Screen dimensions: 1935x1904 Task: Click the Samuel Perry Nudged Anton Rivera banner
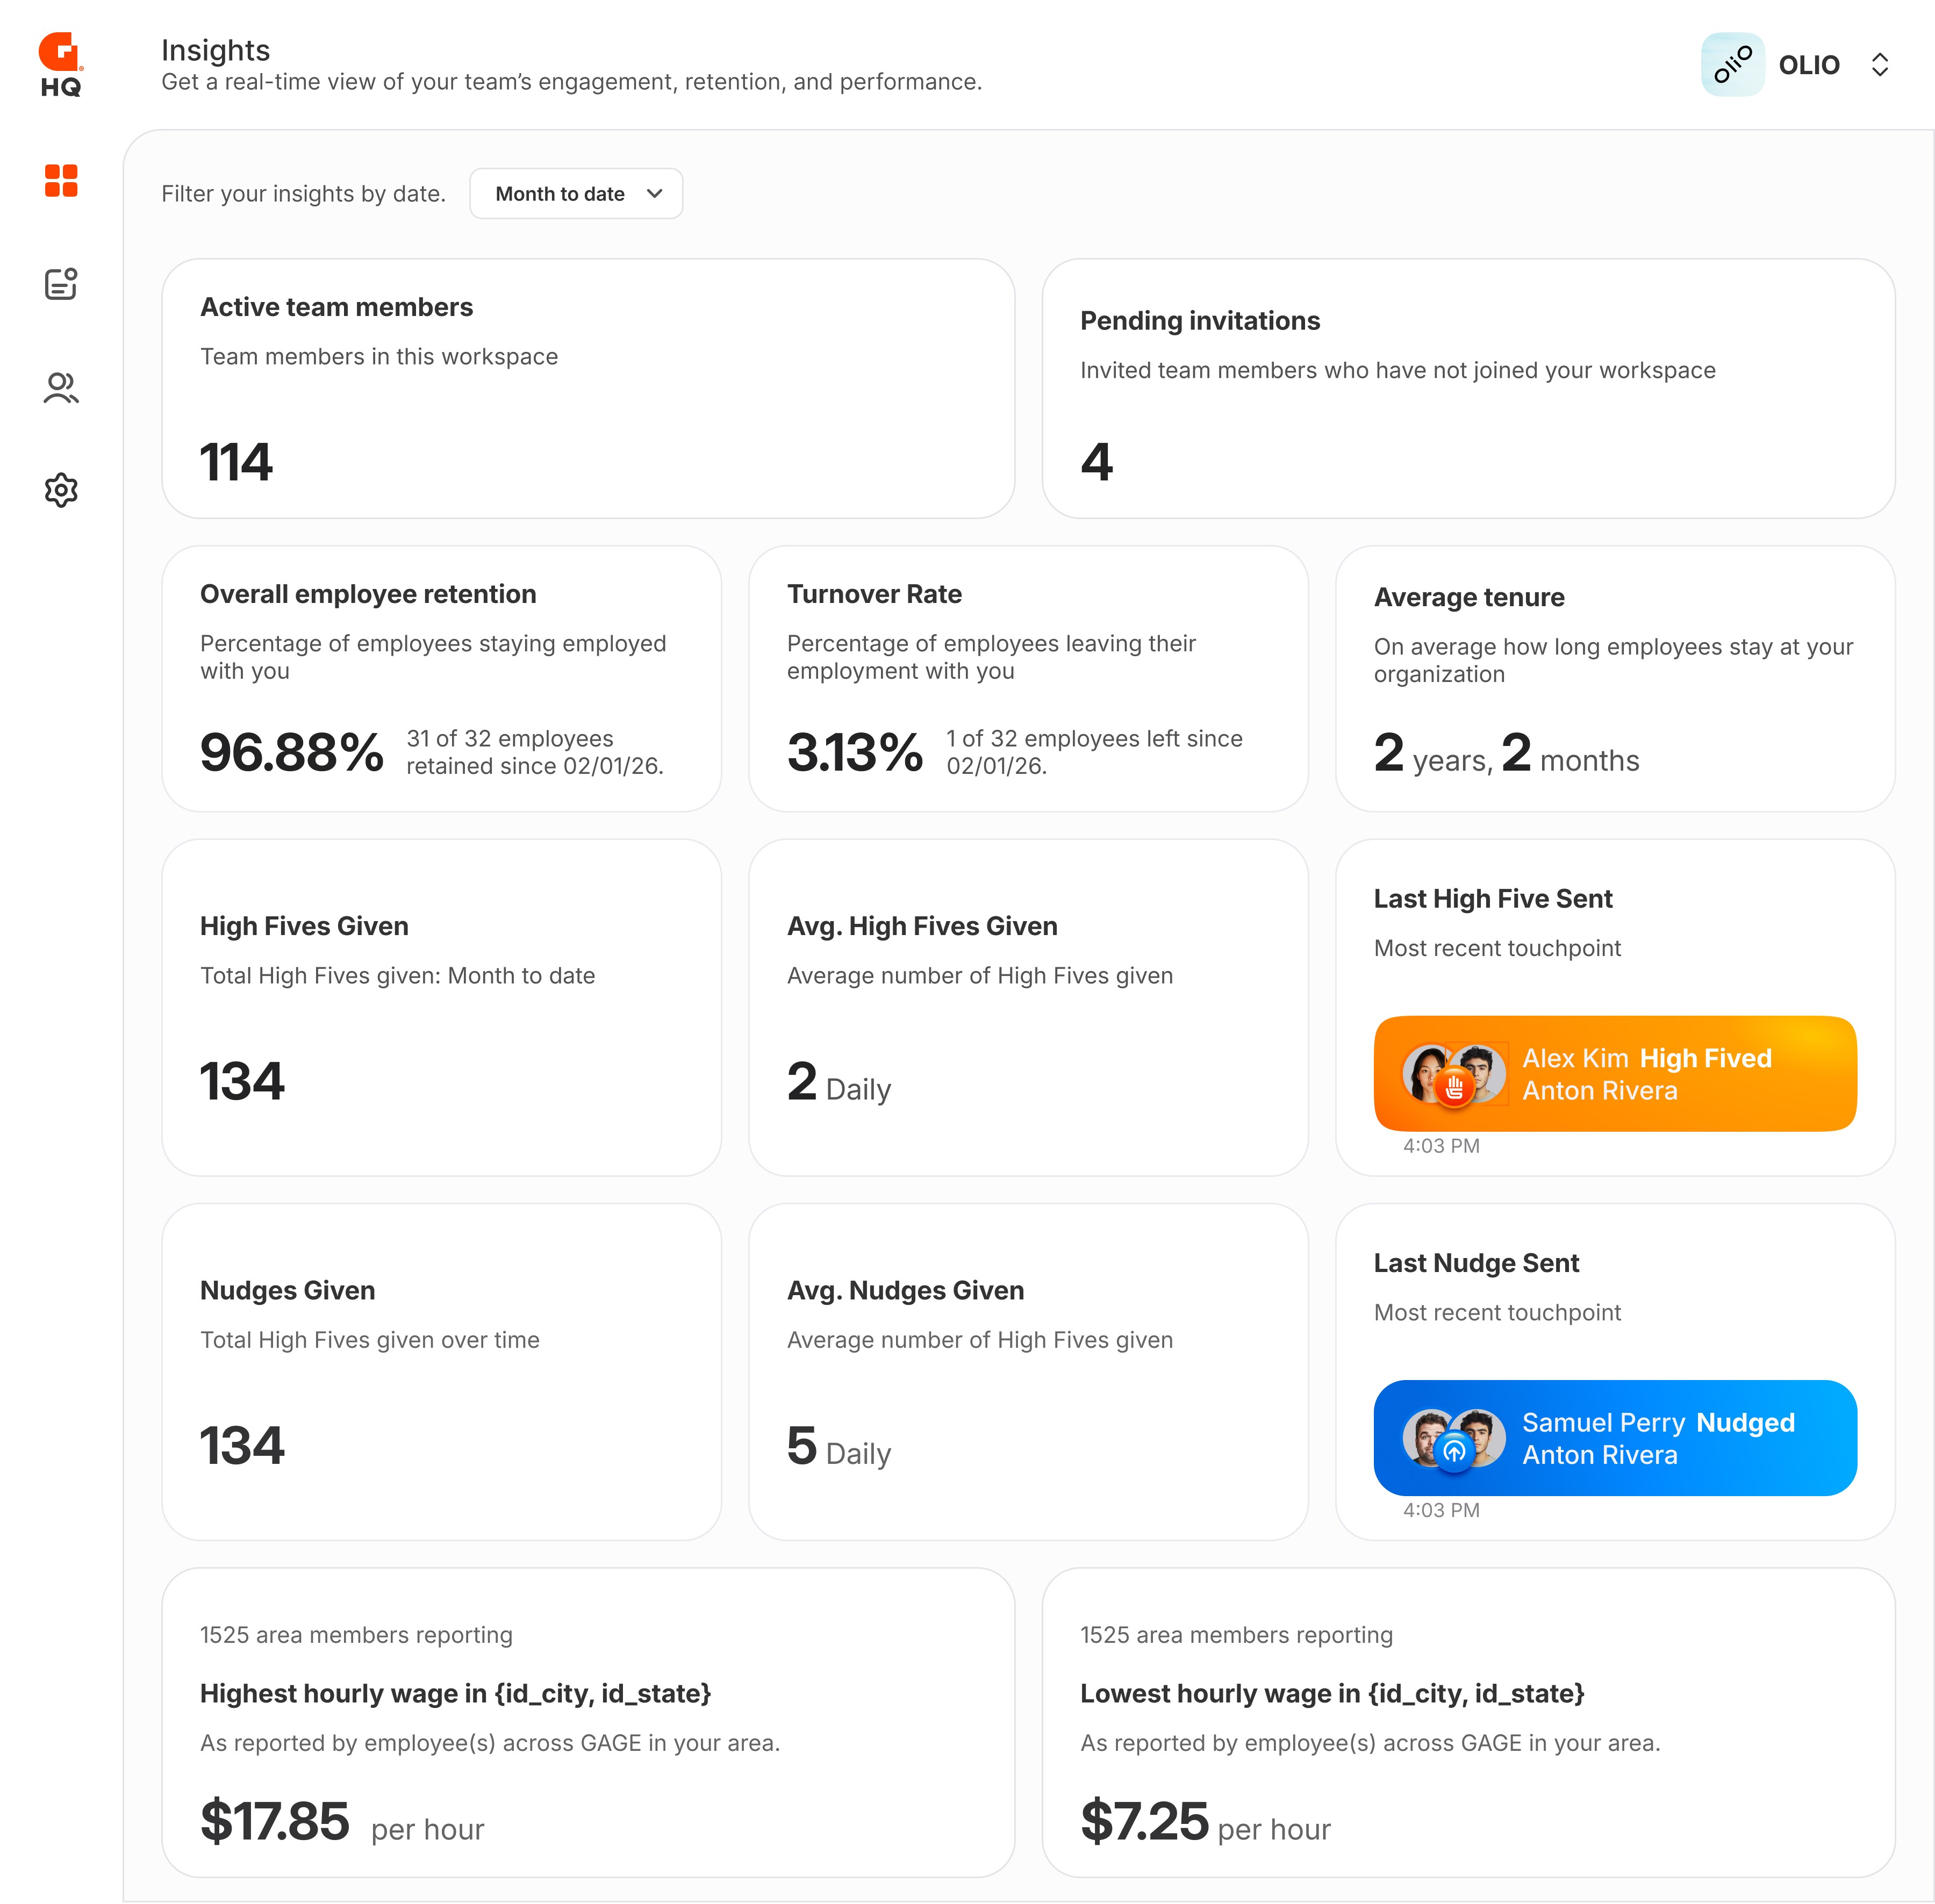tap(1614, 1438)
